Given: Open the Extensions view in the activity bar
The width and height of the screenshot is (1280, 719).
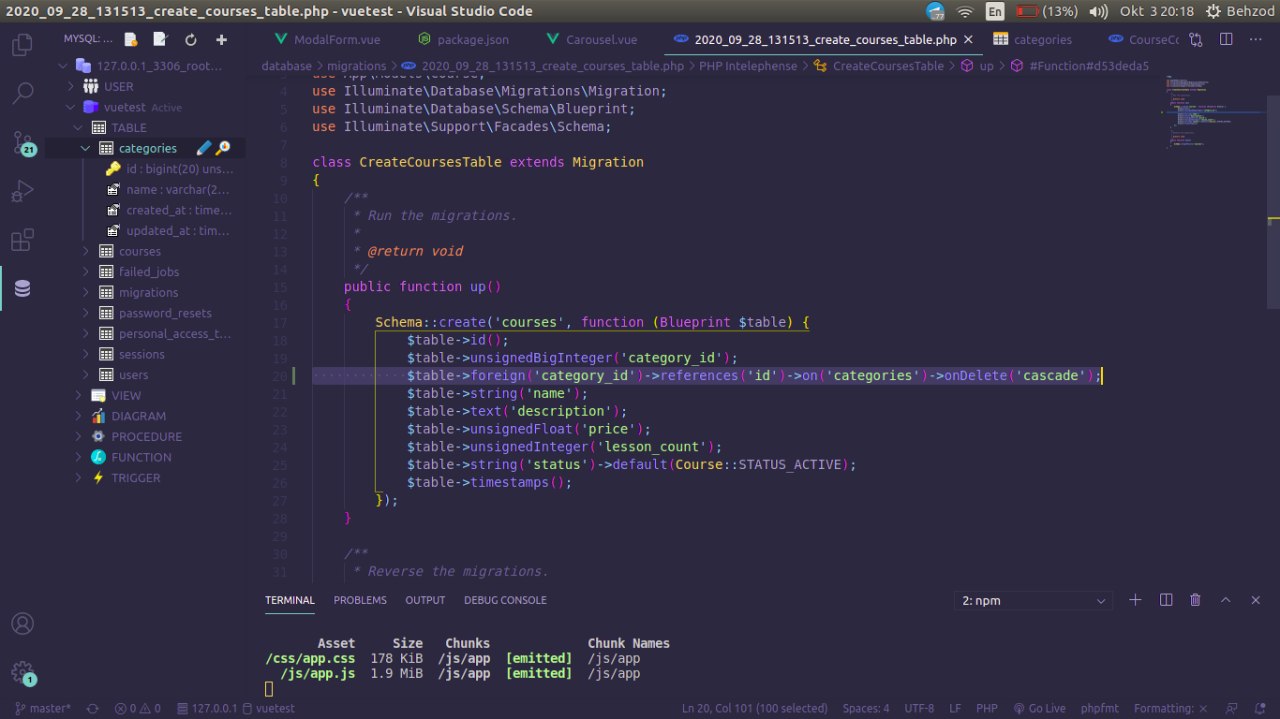Looking at the screenshot, I should click(x=23, y=241).
